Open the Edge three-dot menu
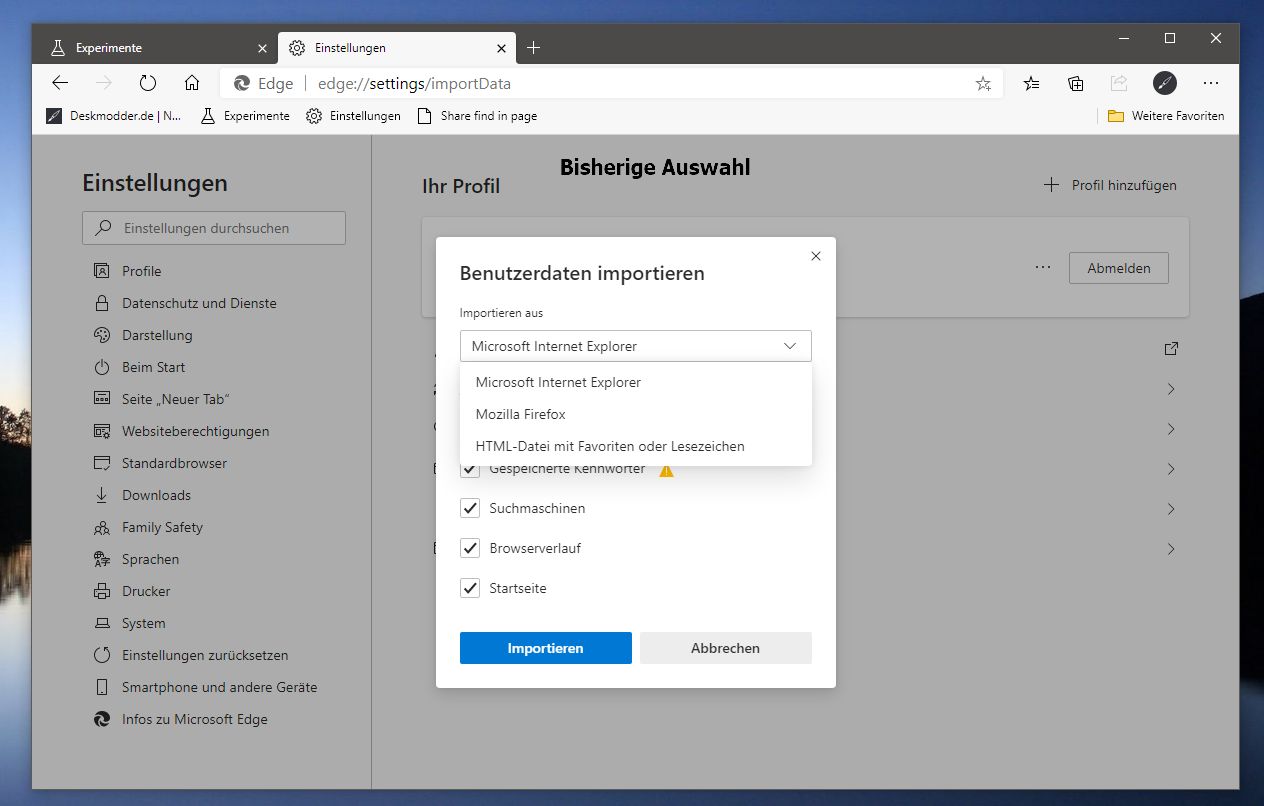Image resolution: width=1264 pixels, height=806 pixels. point(1211,83)
